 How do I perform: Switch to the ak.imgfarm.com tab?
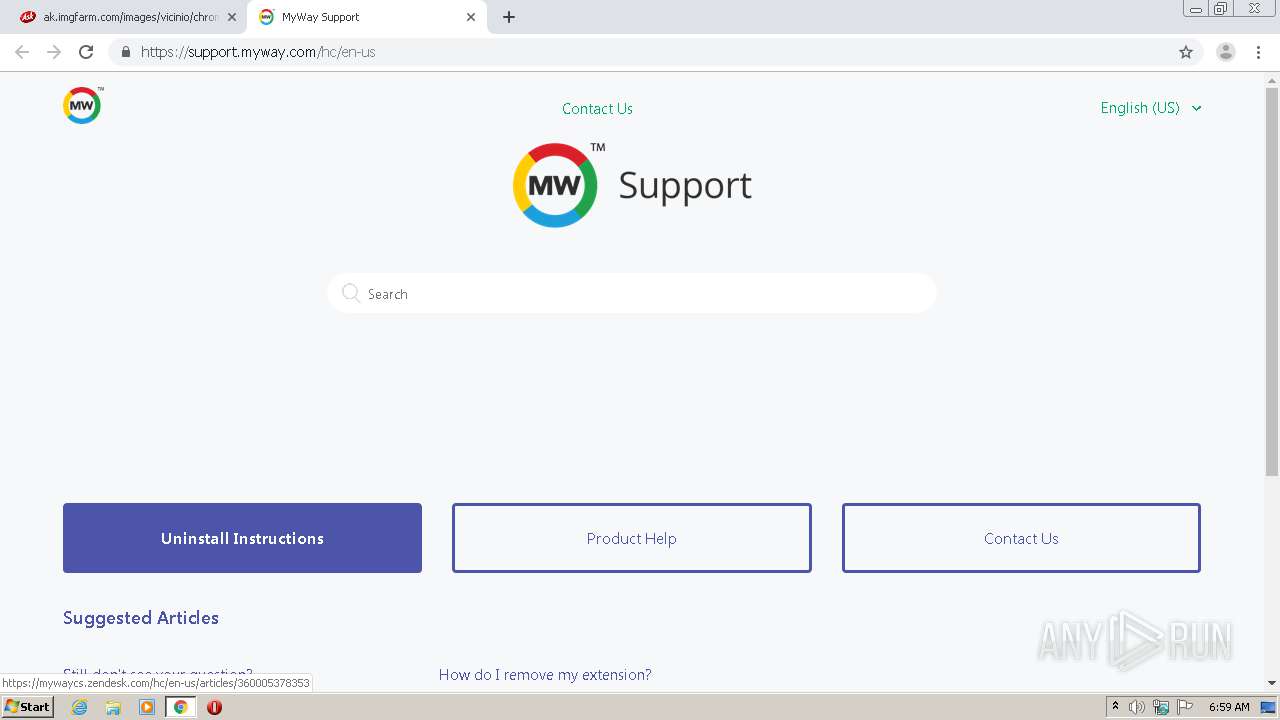(x=124, y=17)
